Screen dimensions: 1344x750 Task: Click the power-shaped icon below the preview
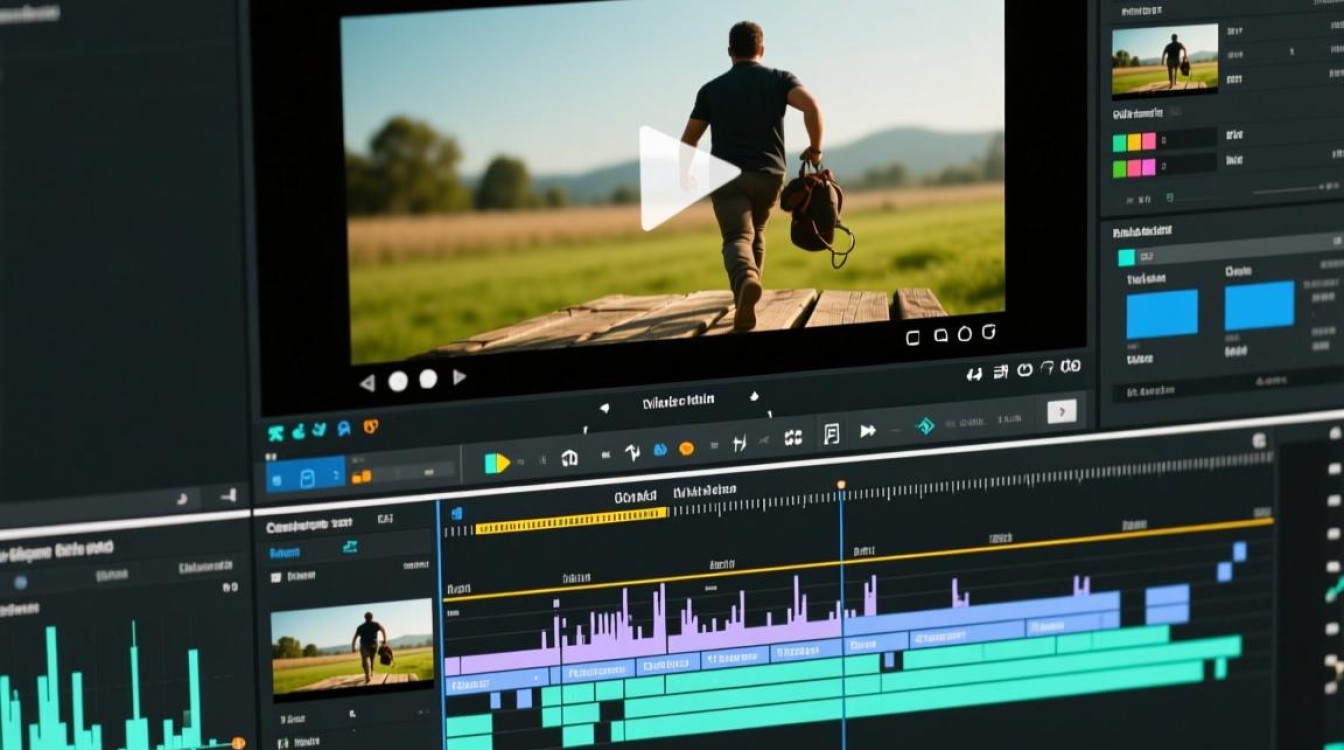(1024, 370)
